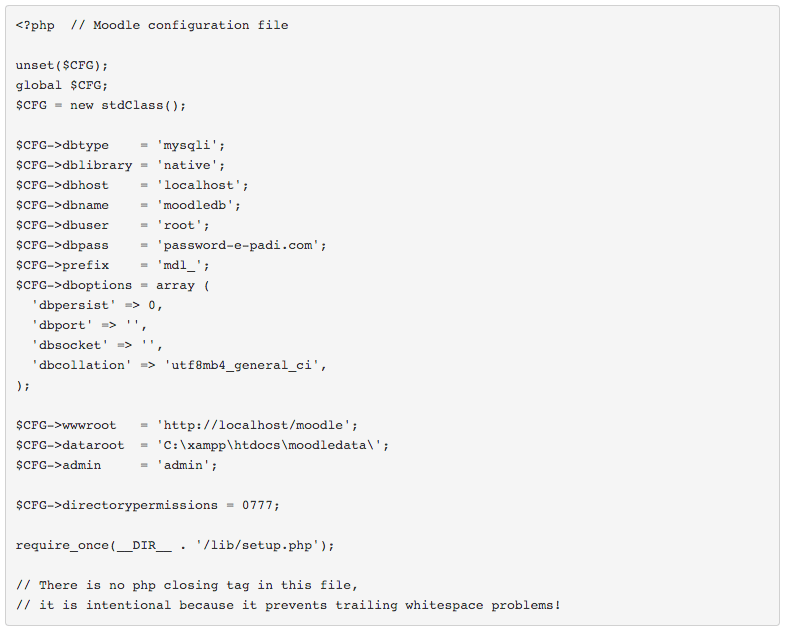Screen dimensions: 785x632
Task: Click the 'Moodle configuration file' comment
Action: 190,25
